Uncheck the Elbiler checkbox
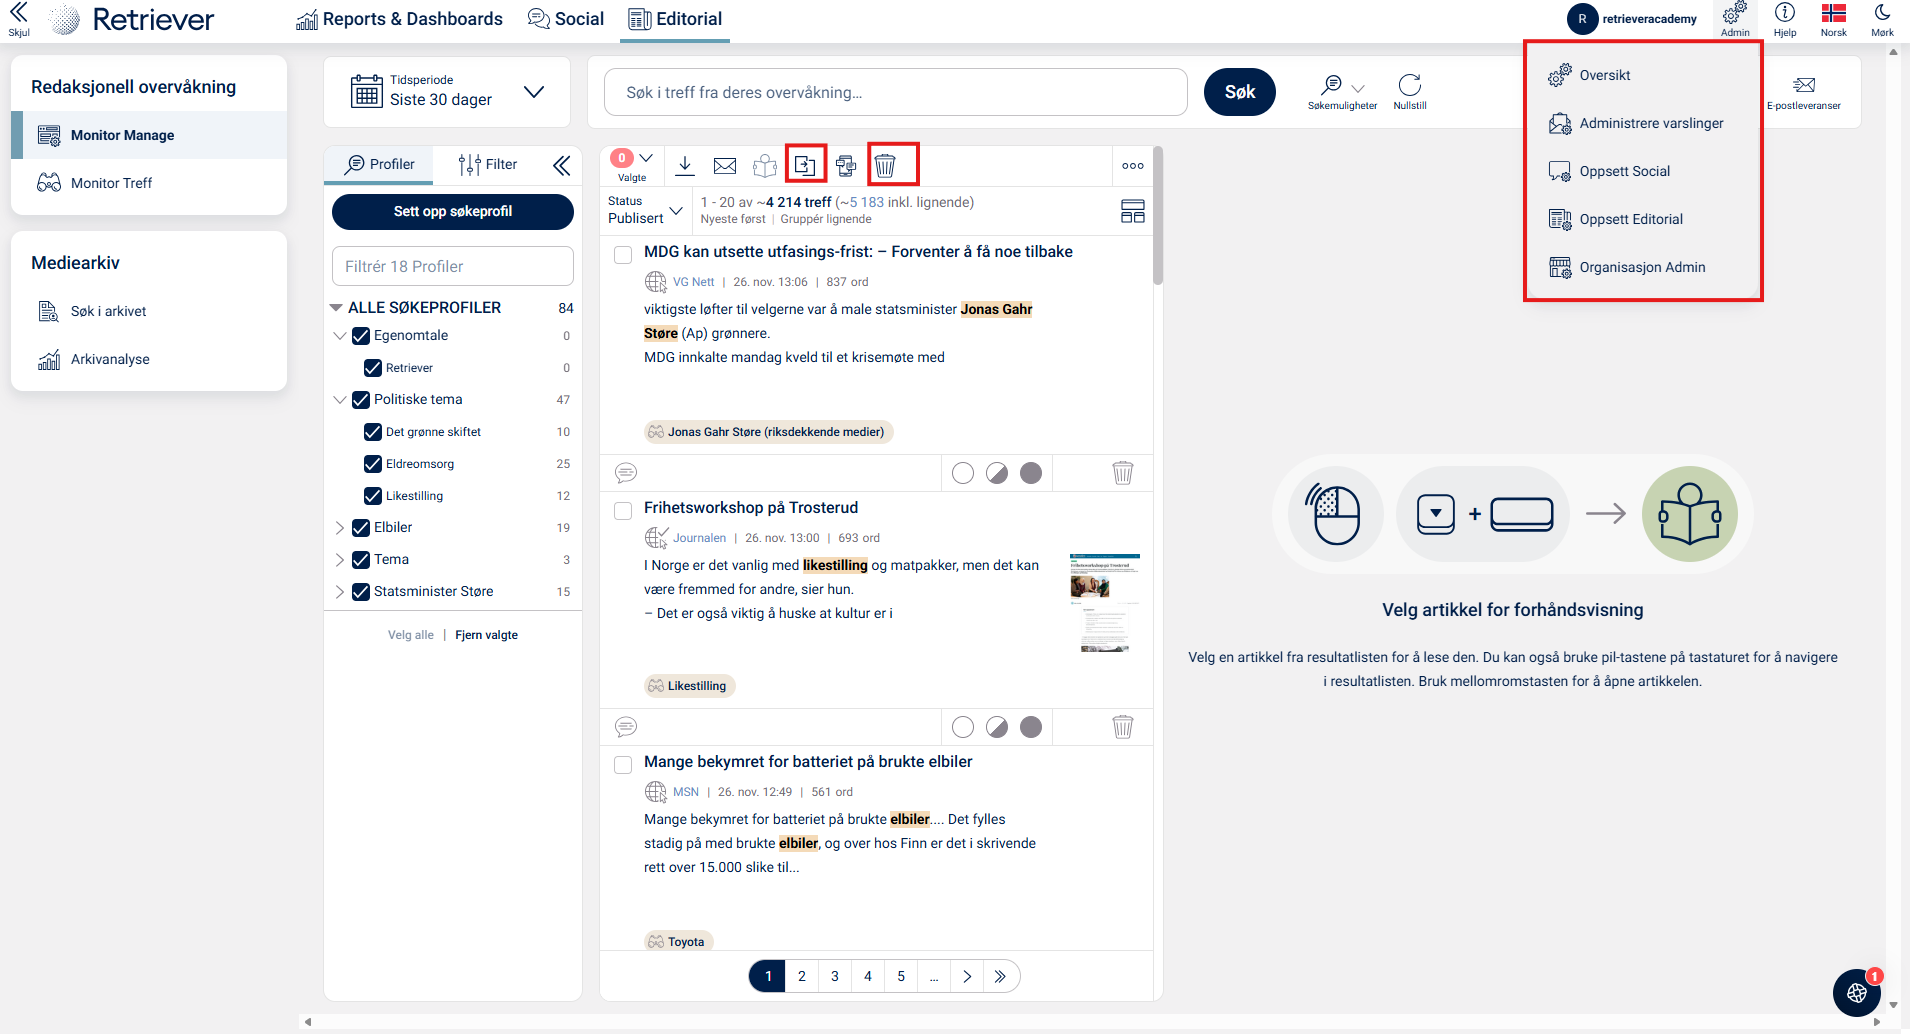 (361, 528)
